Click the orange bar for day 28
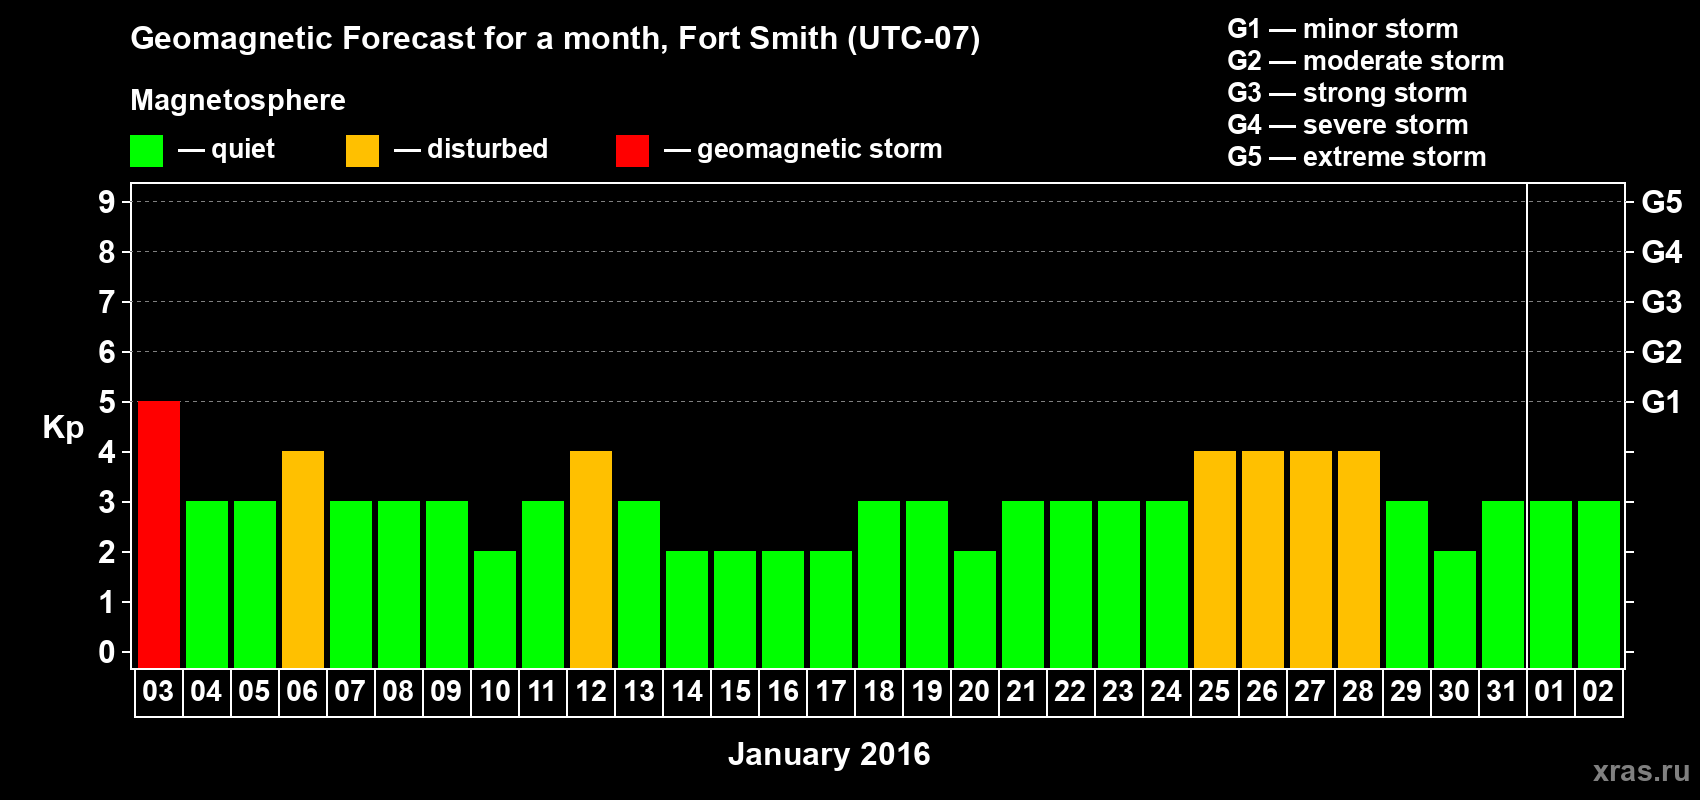The width and height of the screenshot is (1700, 800). (x=1359, y=559)
